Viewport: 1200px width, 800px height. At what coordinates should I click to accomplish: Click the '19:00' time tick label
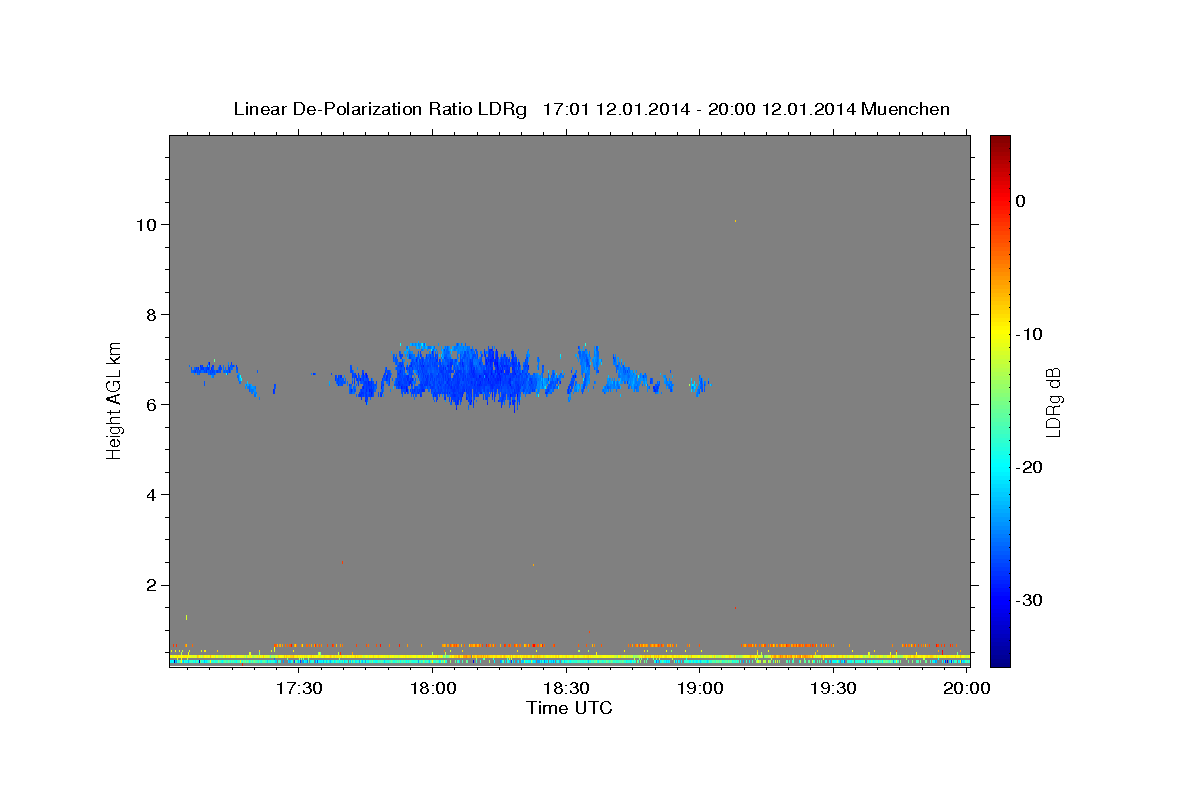click(x=700, y=689)
